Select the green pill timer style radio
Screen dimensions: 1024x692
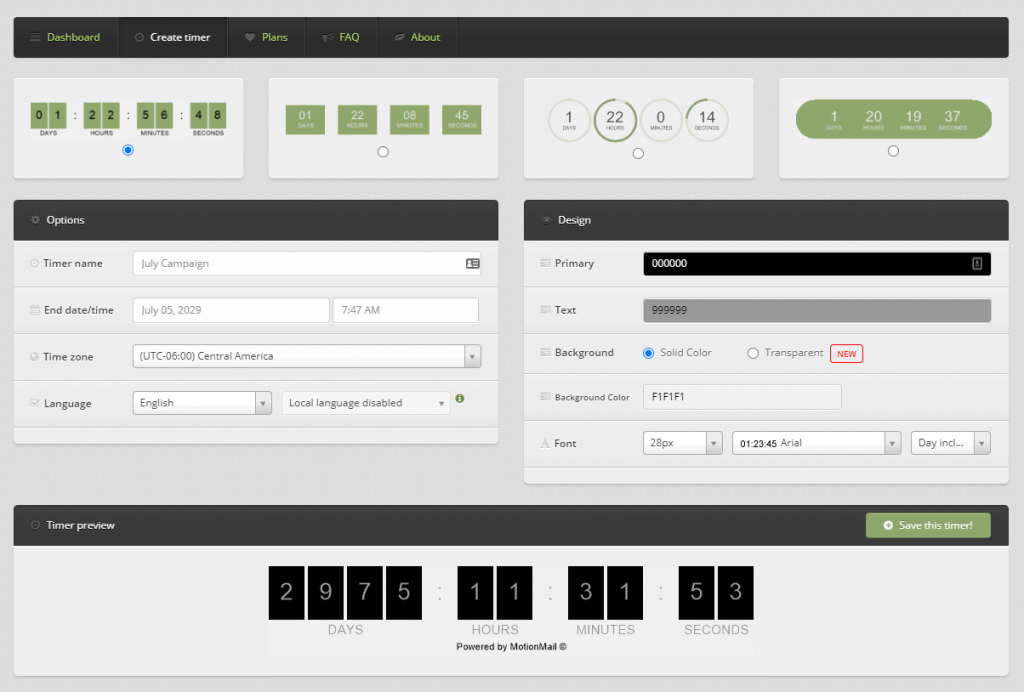pyautogui.click(x=893, y=151)
